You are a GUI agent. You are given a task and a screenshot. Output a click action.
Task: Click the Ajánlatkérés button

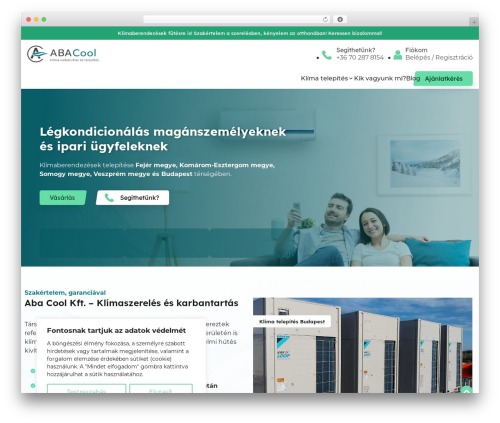[x=443, y=79]
